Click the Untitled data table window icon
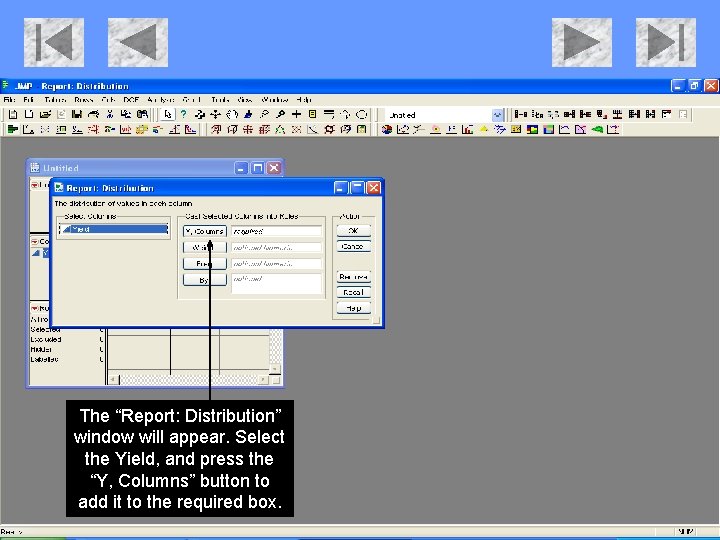 coord(35,168)
